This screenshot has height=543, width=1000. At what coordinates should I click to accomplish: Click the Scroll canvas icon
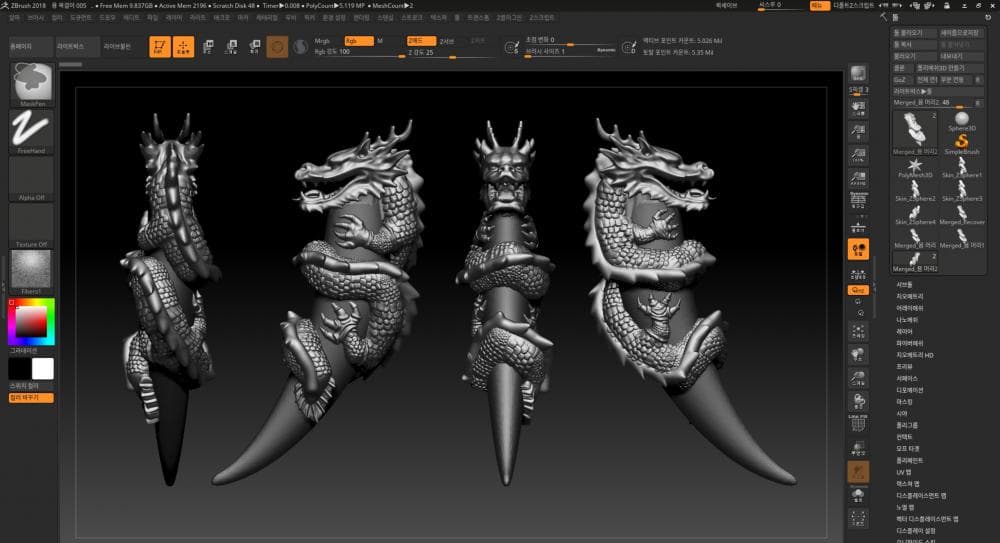click(x=858, y=108)
